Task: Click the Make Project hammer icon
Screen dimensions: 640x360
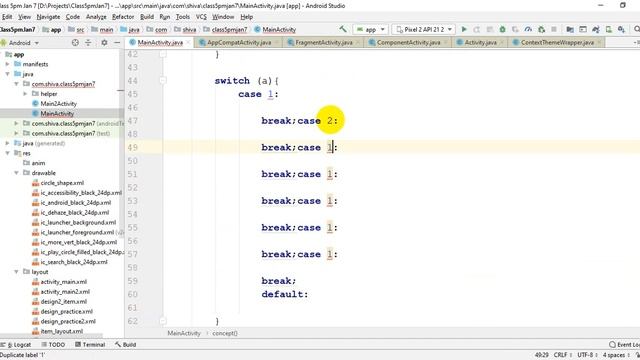Action: click(x=342, y=29)
